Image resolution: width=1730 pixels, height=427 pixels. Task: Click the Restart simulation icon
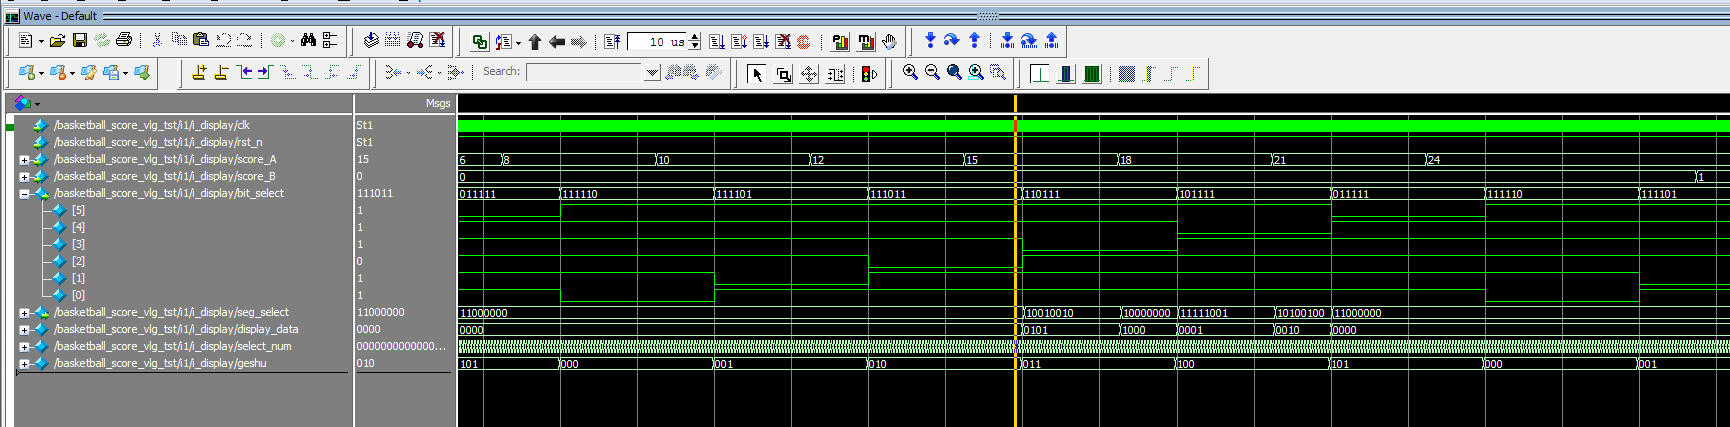click(612, 42)
